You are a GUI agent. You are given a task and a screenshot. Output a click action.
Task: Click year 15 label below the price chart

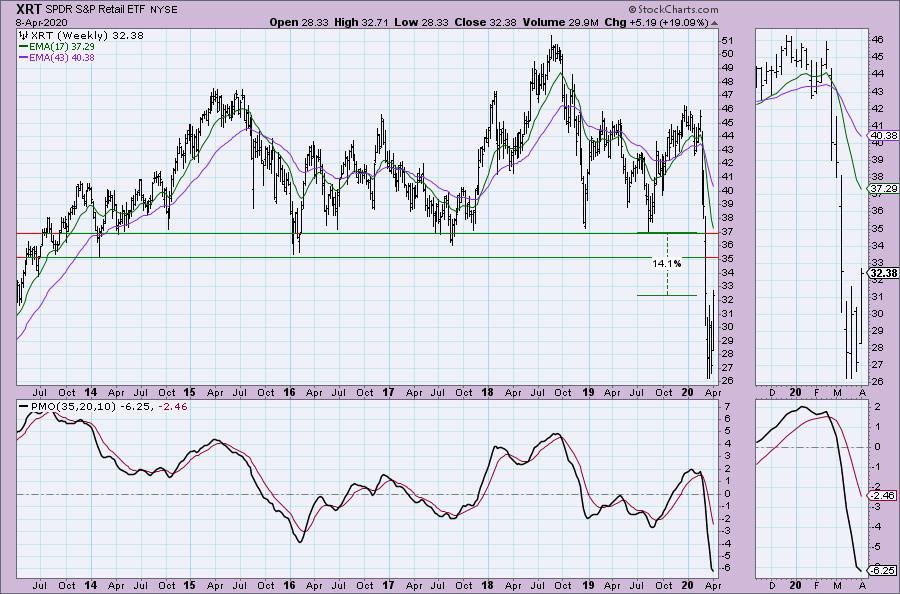[x=189, y=393]
